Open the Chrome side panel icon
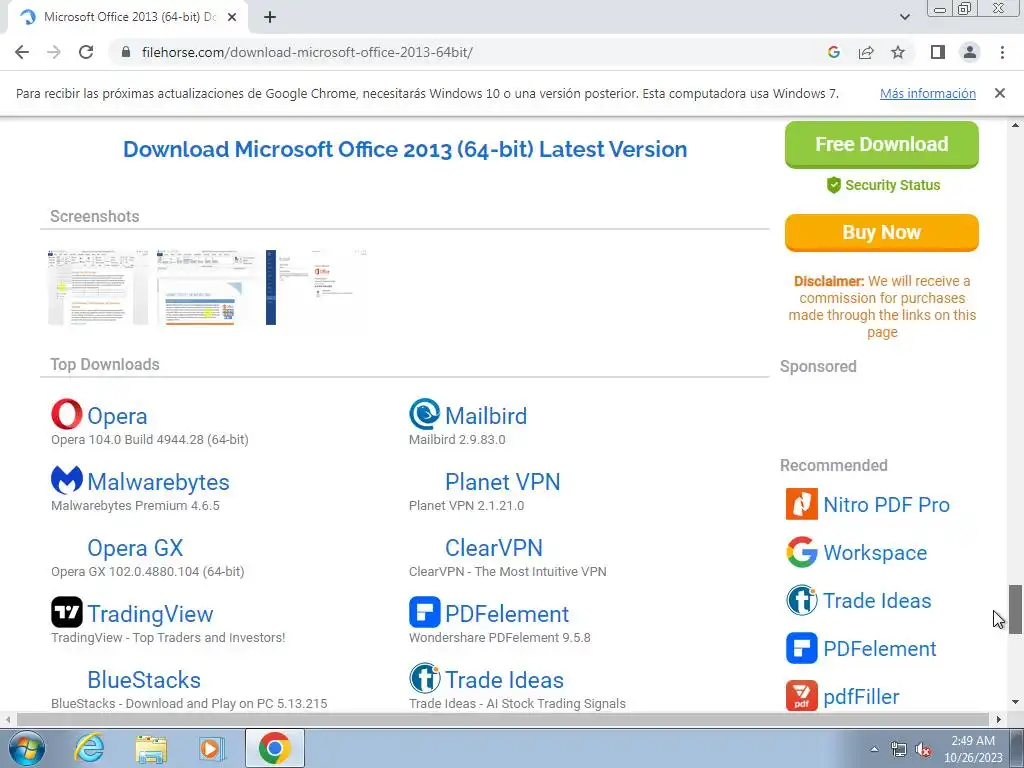This screenshot has width=1024, height=768. 938,52
